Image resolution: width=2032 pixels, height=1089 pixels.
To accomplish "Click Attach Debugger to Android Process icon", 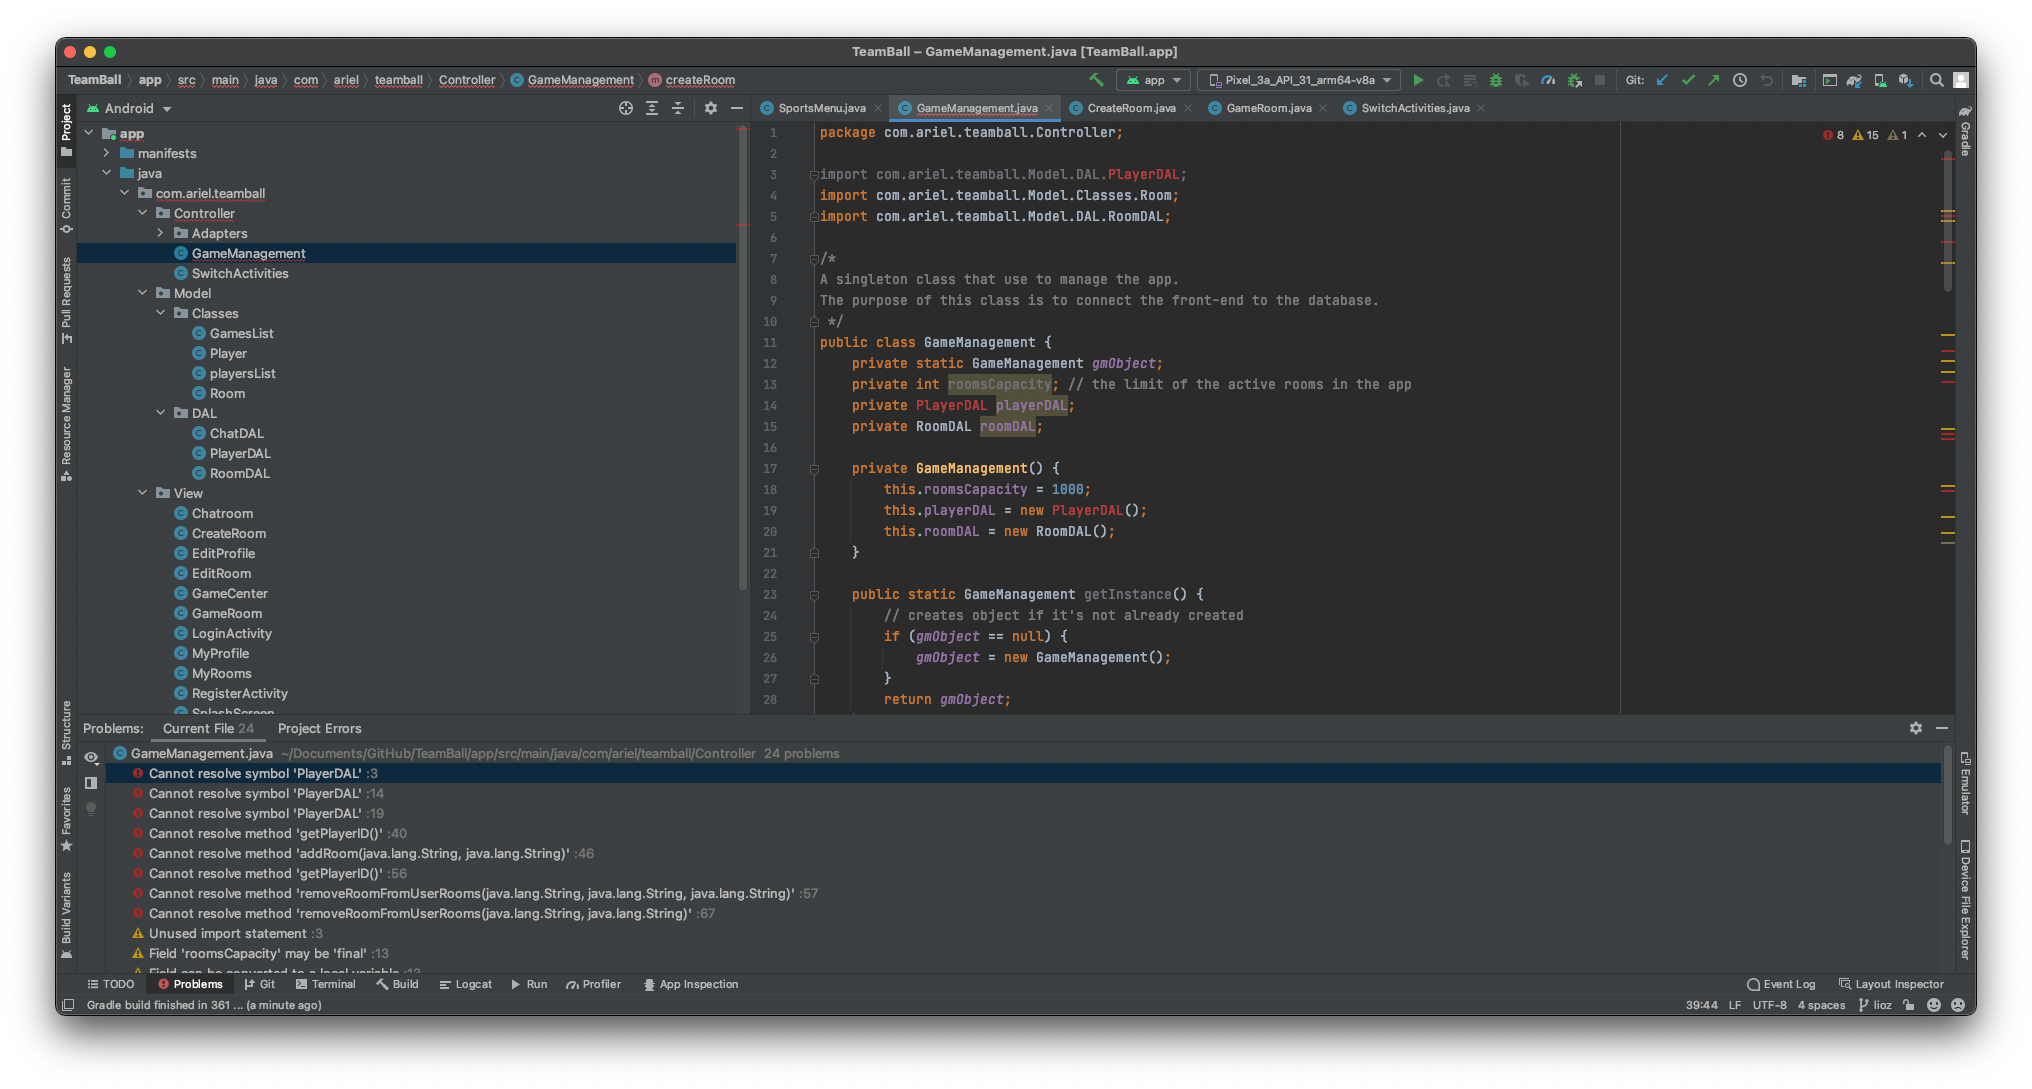I will [1574, 80].
